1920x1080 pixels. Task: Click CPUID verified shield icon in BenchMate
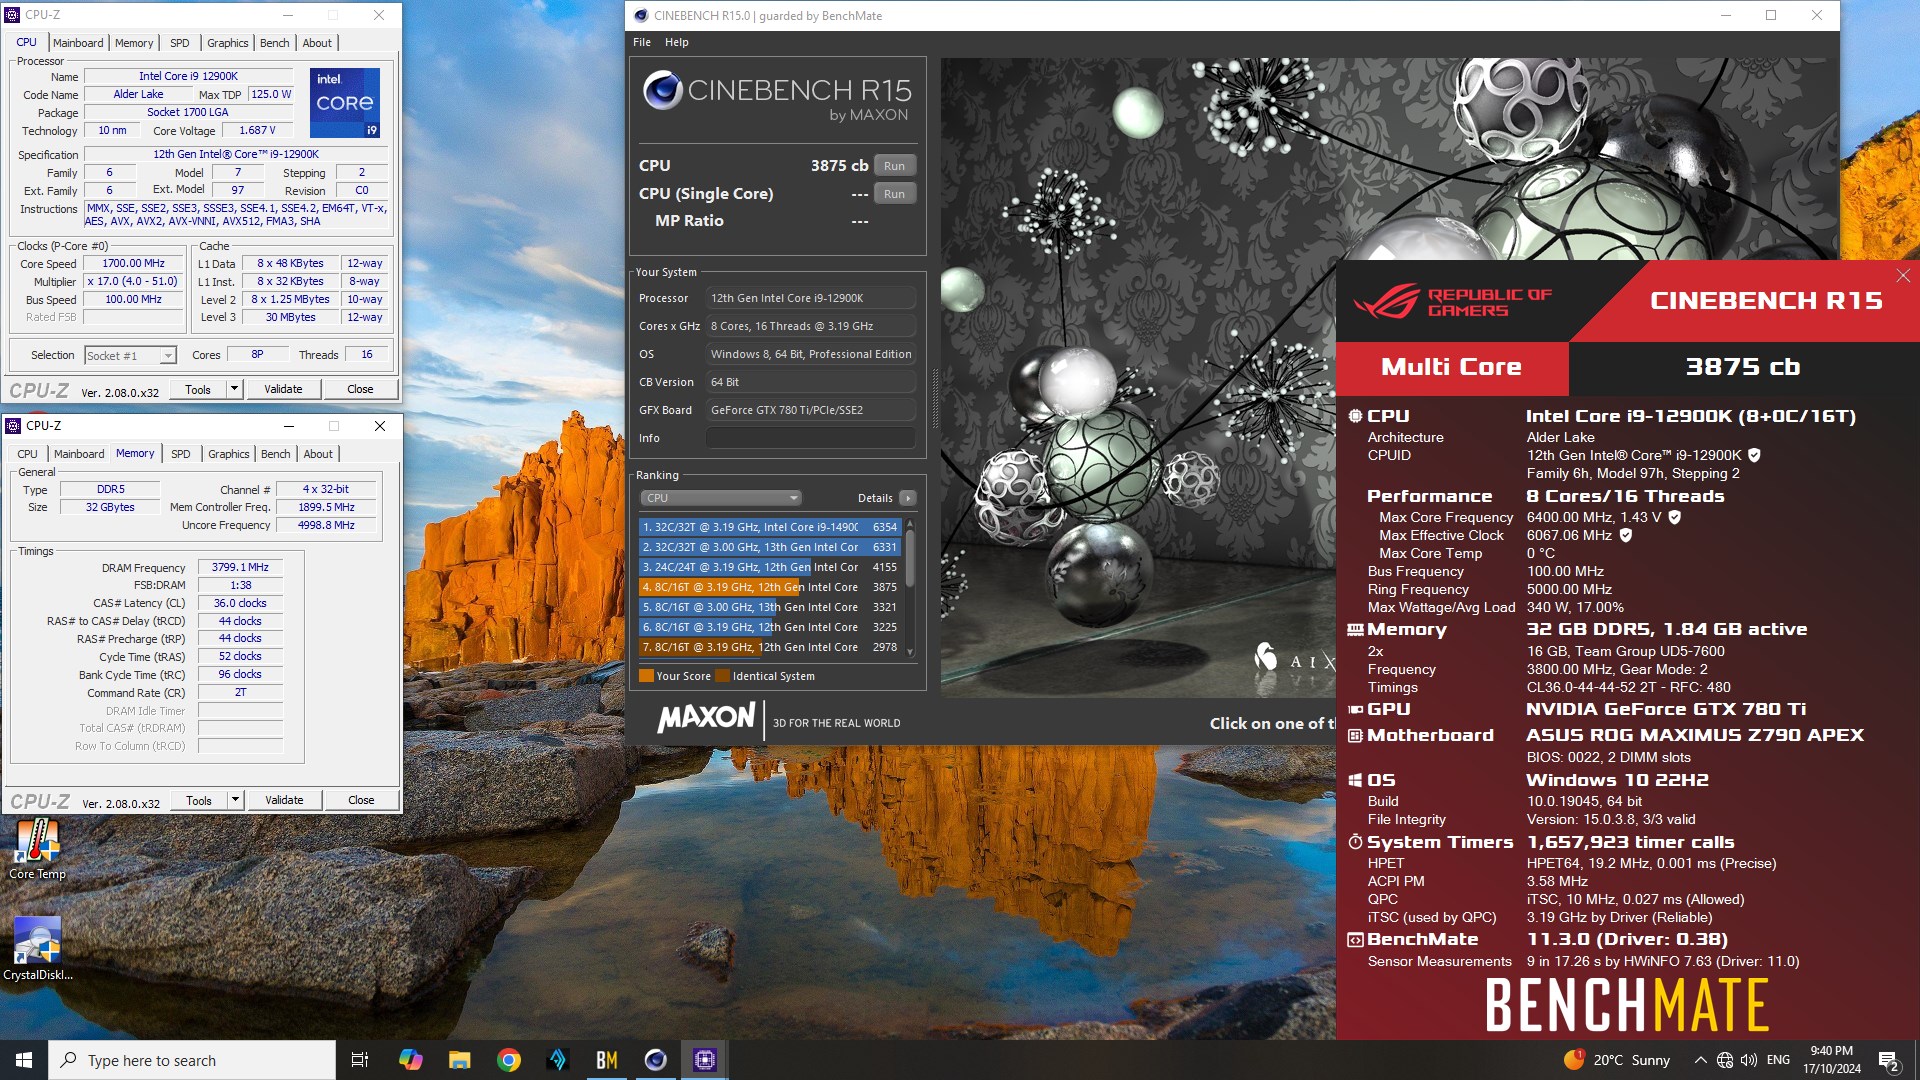[1754, 455]
